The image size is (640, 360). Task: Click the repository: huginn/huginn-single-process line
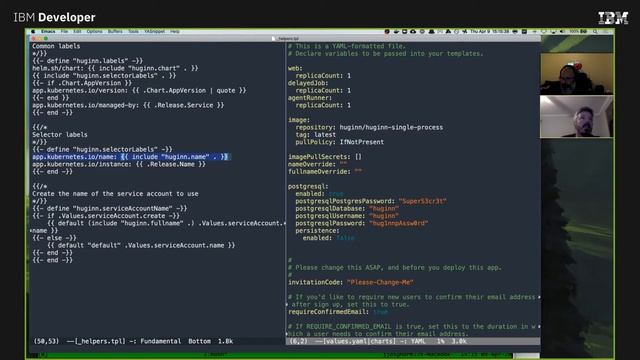tap(369, 127)
